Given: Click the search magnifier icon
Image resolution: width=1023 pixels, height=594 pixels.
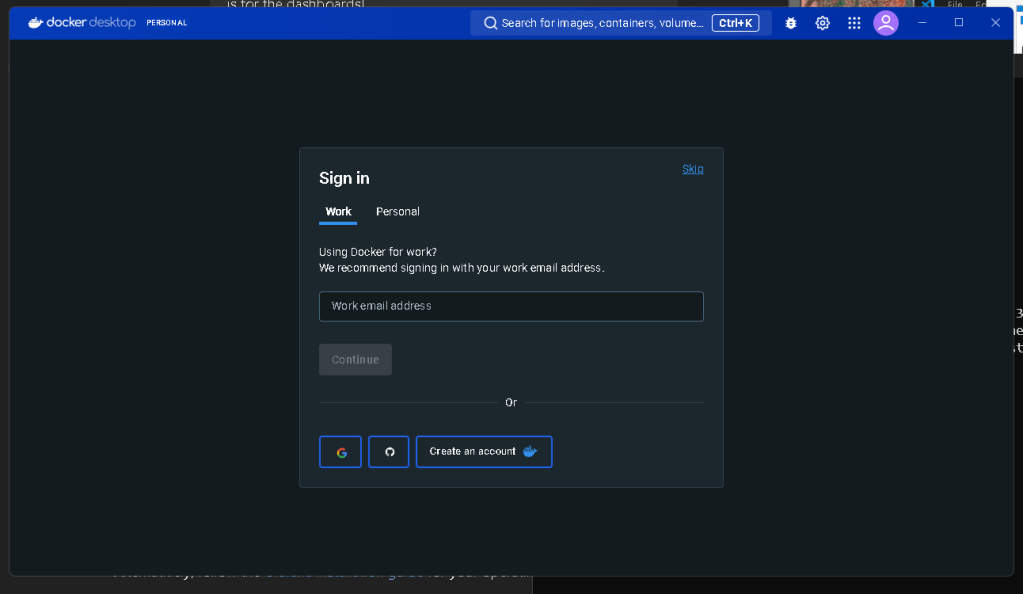Looking at the screenshot, I should point(490,23).
